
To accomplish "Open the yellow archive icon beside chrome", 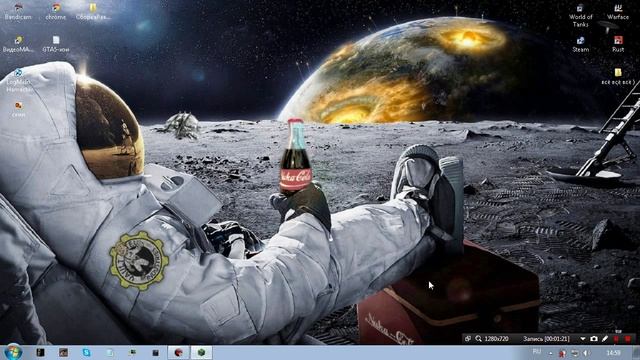I will tap(93, 11).
